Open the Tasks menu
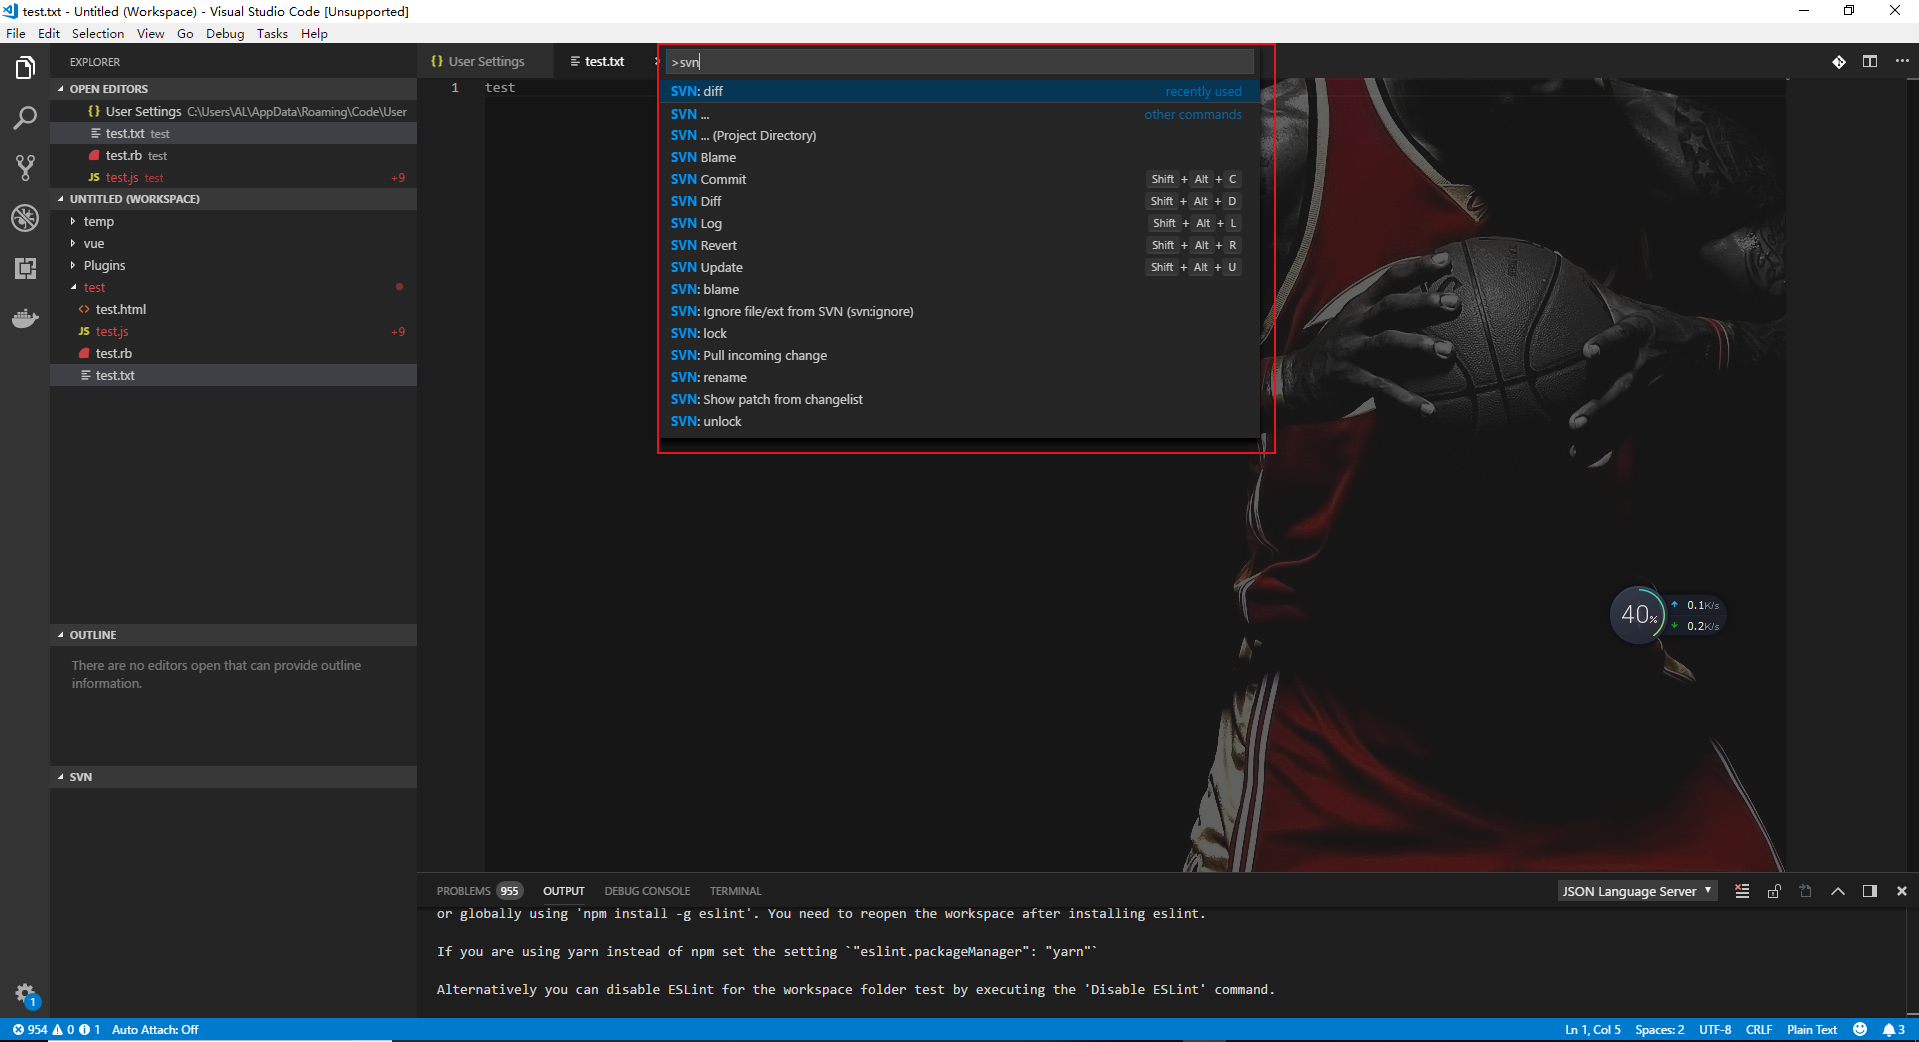1919x1042 pixels. pos(272,34)
